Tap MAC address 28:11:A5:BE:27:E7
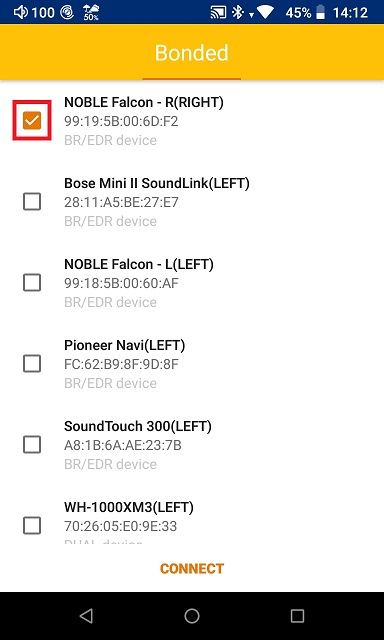The image size is (384, 640). tap(121, 202)
